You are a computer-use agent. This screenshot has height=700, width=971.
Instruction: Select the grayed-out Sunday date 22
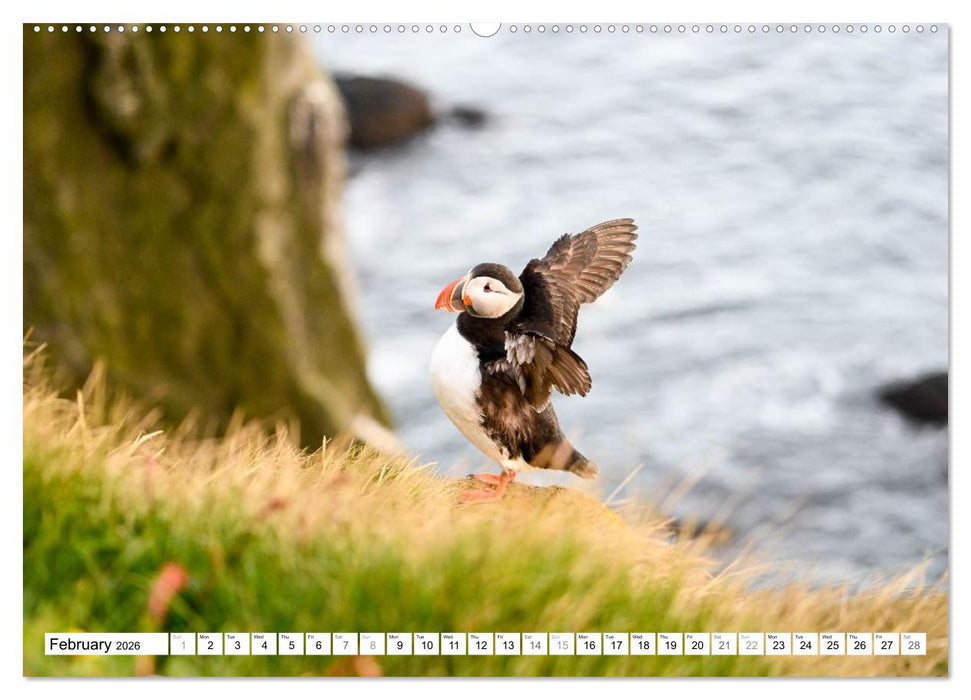753,645
